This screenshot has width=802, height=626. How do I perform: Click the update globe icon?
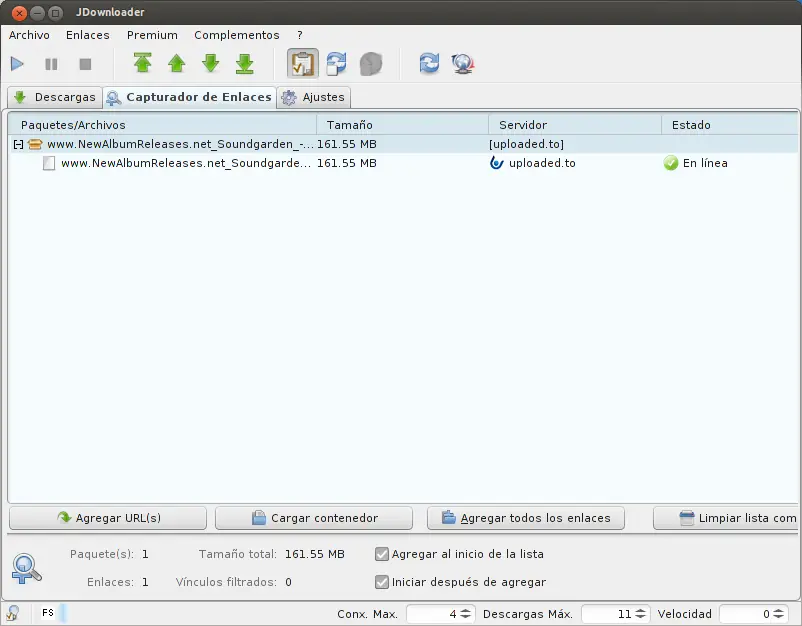[463, 64]
